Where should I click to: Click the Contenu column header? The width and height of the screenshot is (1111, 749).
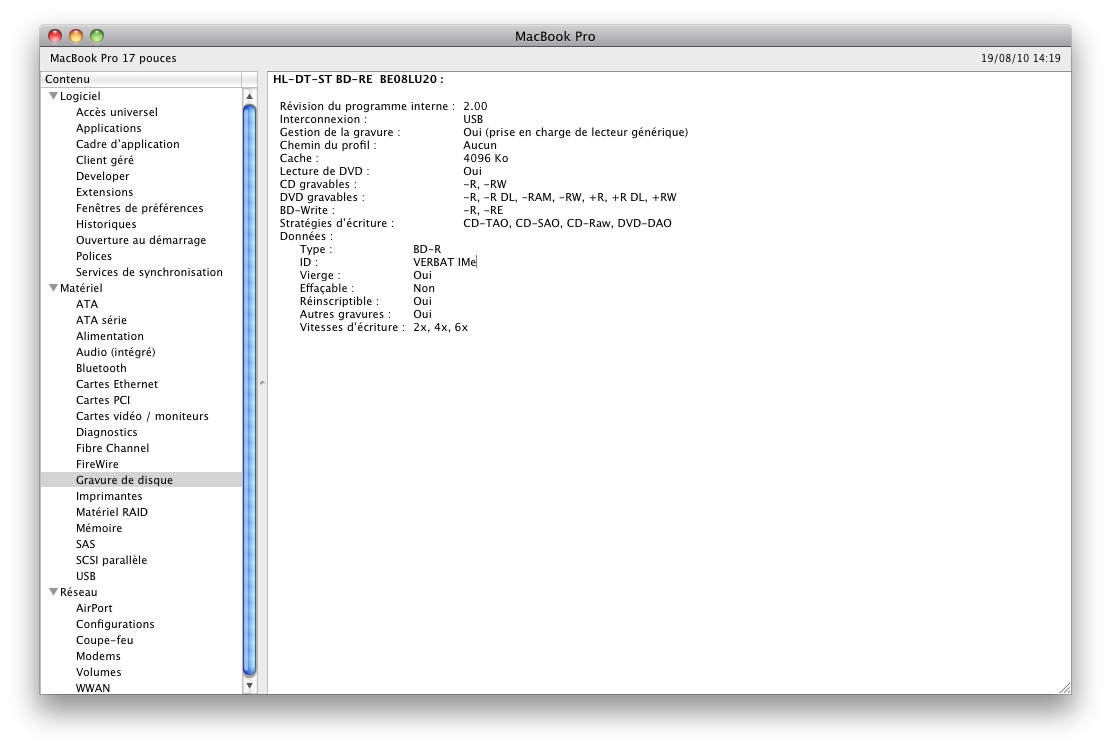pyautogui.click(x=140, y=79)
